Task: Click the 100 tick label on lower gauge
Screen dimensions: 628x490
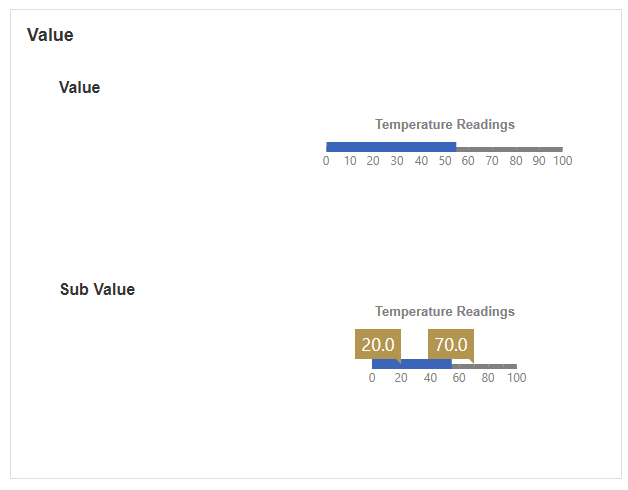Action: [x=517, y=378]
